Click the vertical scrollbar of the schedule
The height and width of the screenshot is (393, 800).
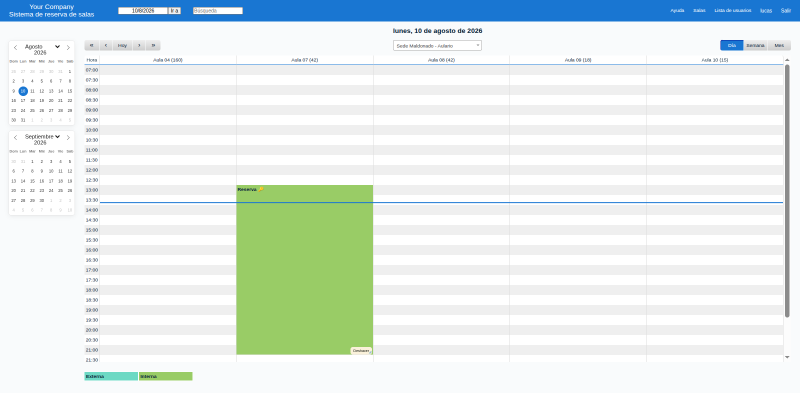pyautogui.click(x=787, y=190)
